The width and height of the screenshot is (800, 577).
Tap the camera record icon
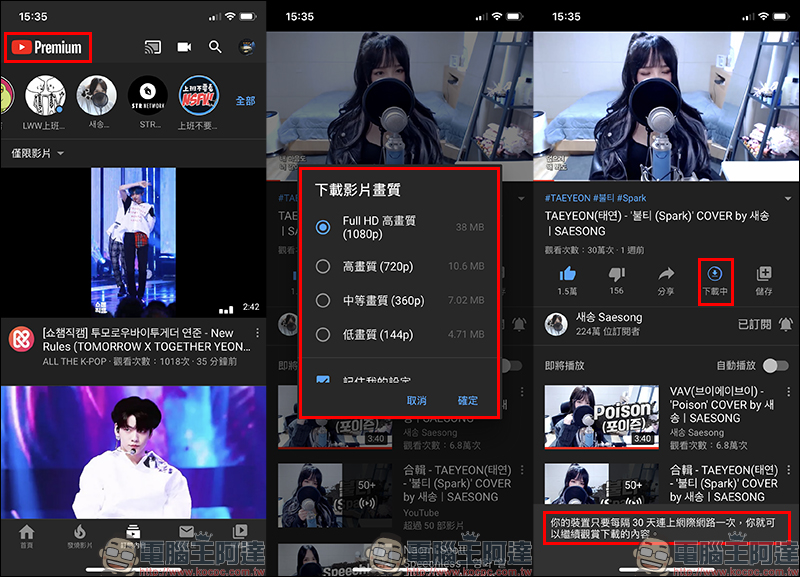click(x=184, y=47)
